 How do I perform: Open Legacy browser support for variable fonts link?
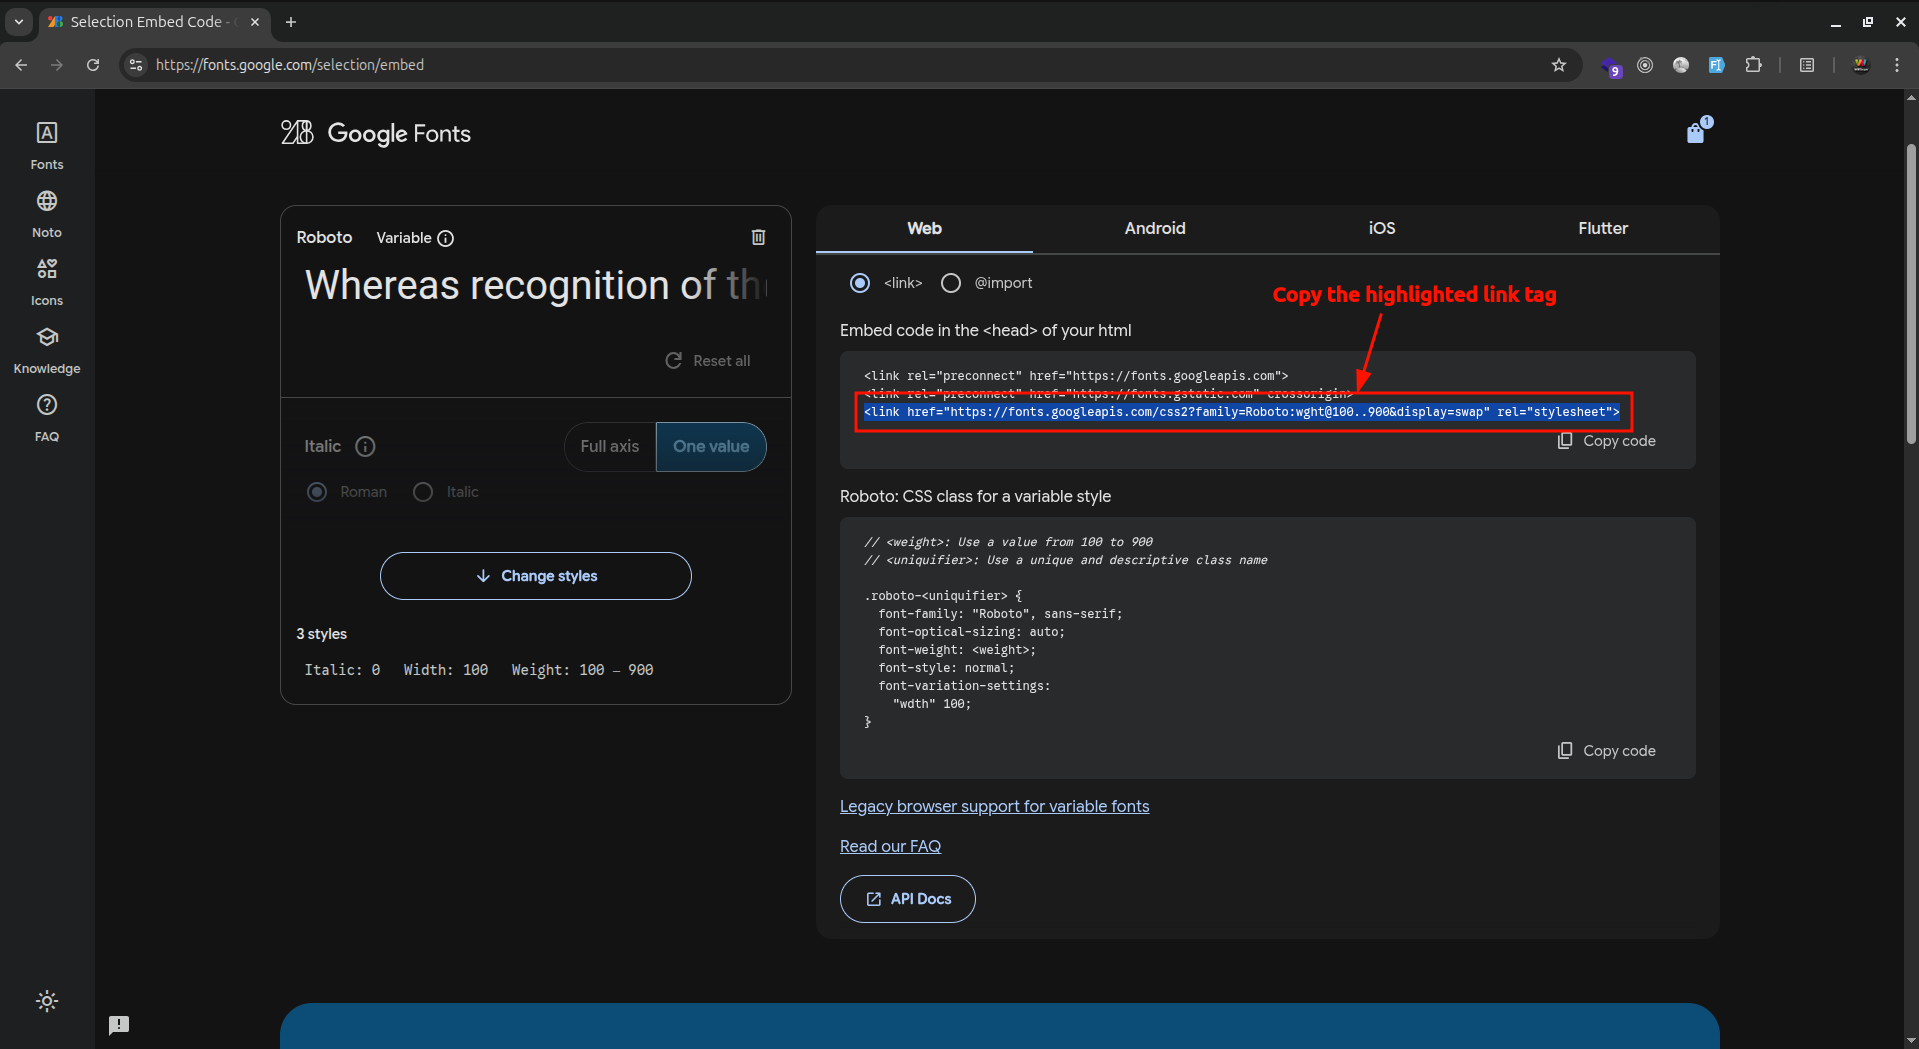point(994,806)
